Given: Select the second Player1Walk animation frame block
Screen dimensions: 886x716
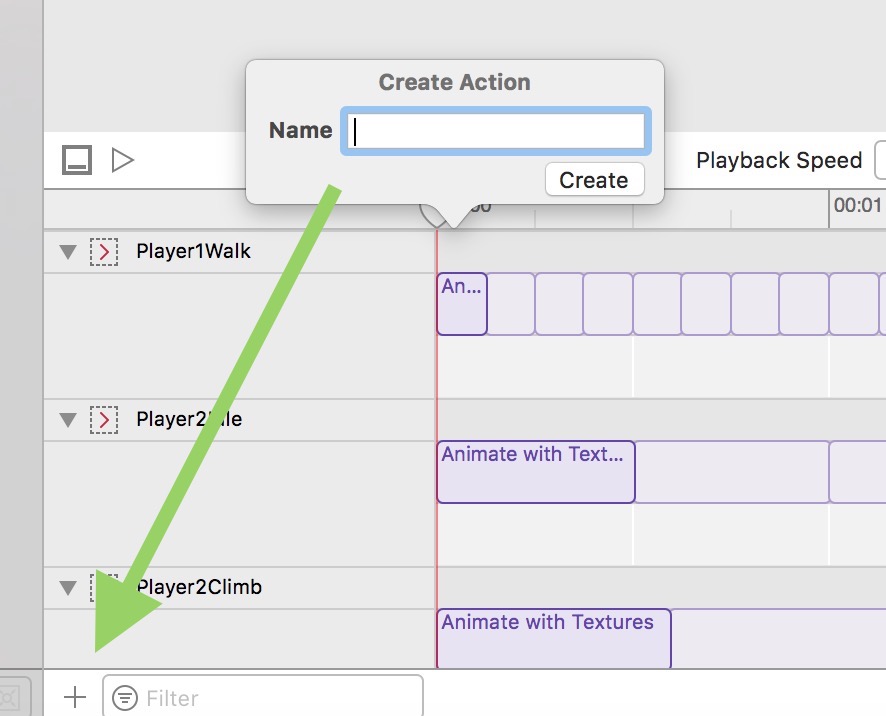Looking at the screenshot, I should [511, 304].
